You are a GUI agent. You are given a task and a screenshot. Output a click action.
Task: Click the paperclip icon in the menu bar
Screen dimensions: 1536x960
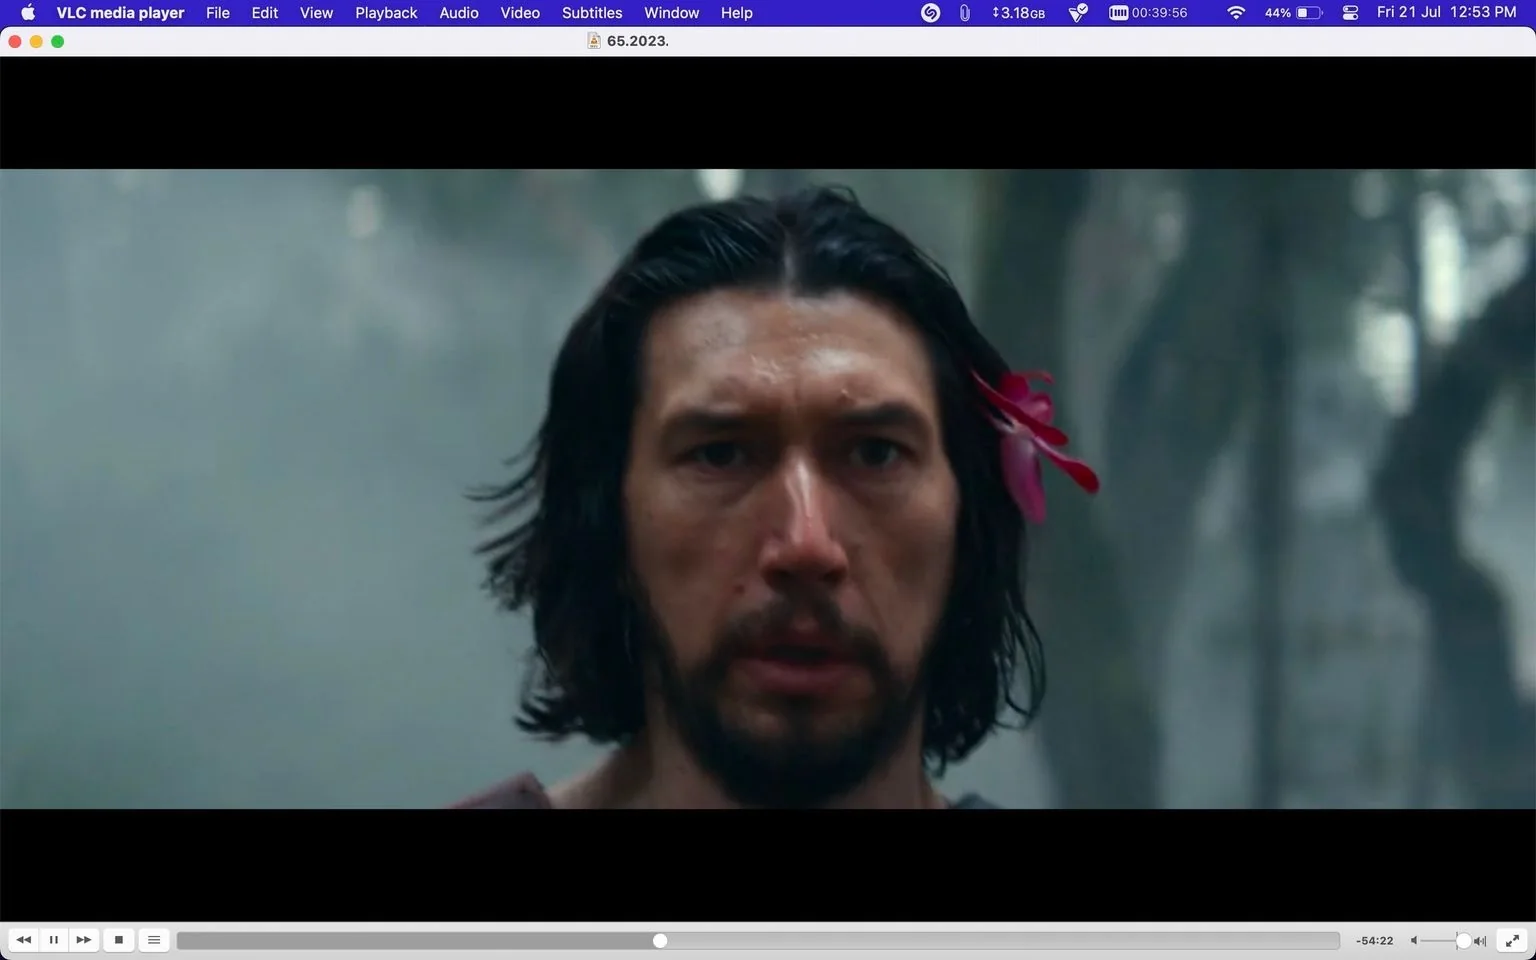click(964, 13)
